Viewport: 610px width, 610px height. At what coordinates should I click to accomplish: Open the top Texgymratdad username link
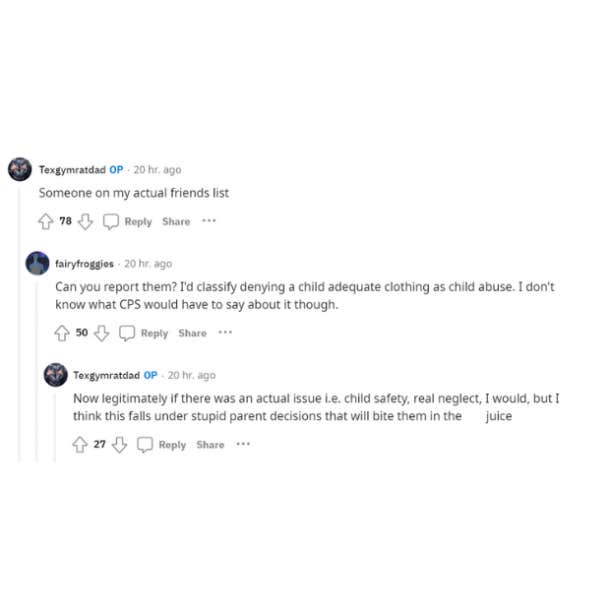(72, 170)
